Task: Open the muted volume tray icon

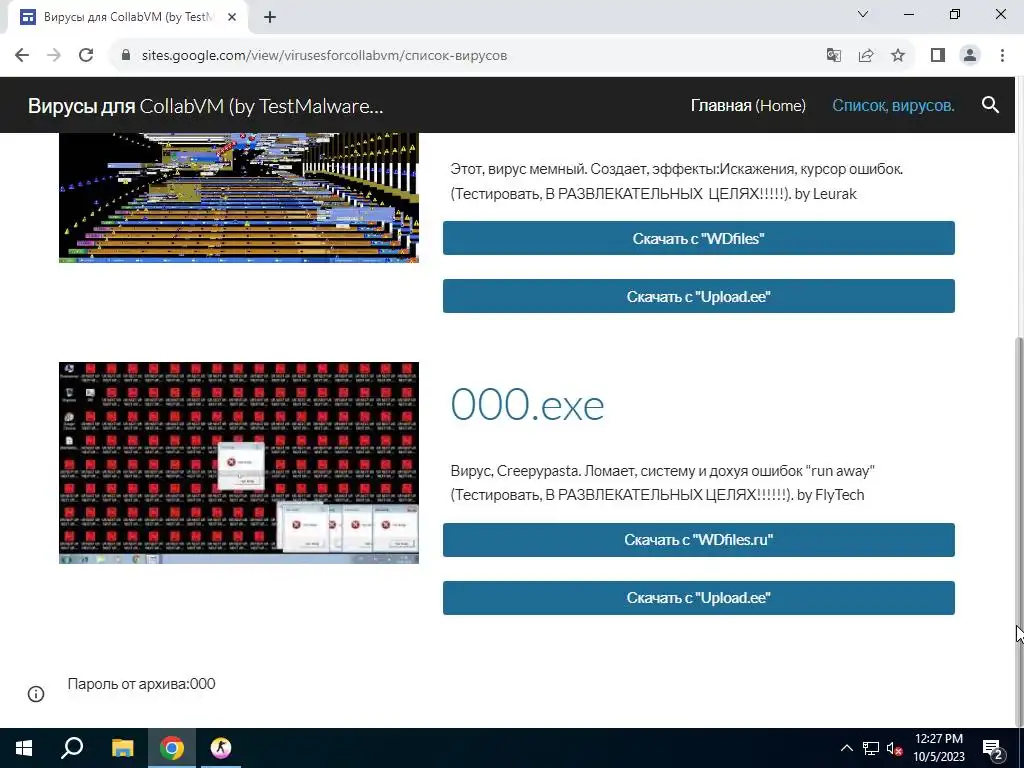Action: point(894,748)
